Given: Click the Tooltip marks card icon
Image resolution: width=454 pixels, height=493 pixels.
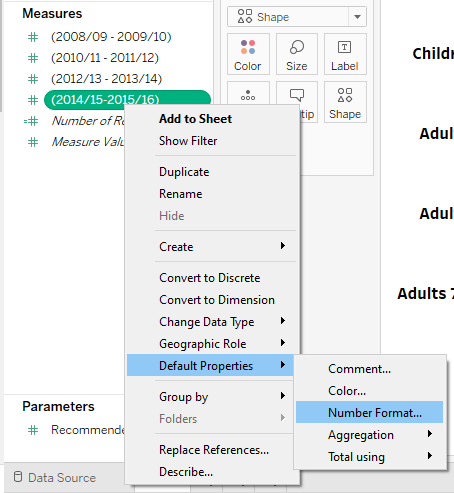Looking at the screenshot, I should click(297, 95).
